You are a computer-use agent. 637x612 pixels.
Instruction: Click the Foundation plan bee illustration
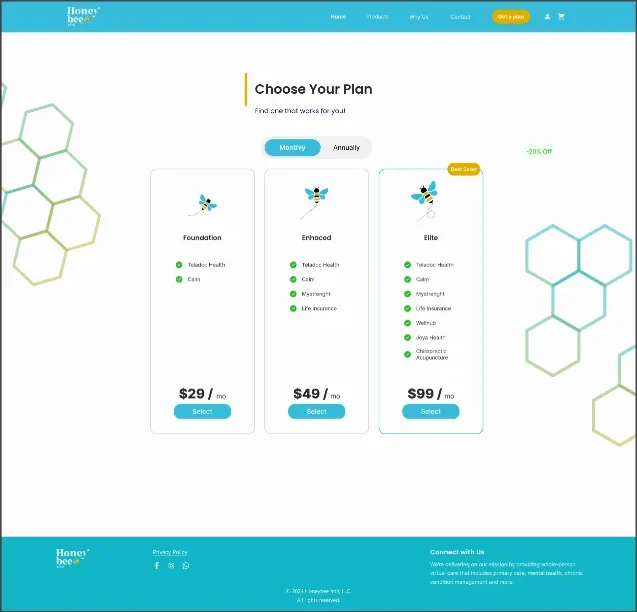203,205
